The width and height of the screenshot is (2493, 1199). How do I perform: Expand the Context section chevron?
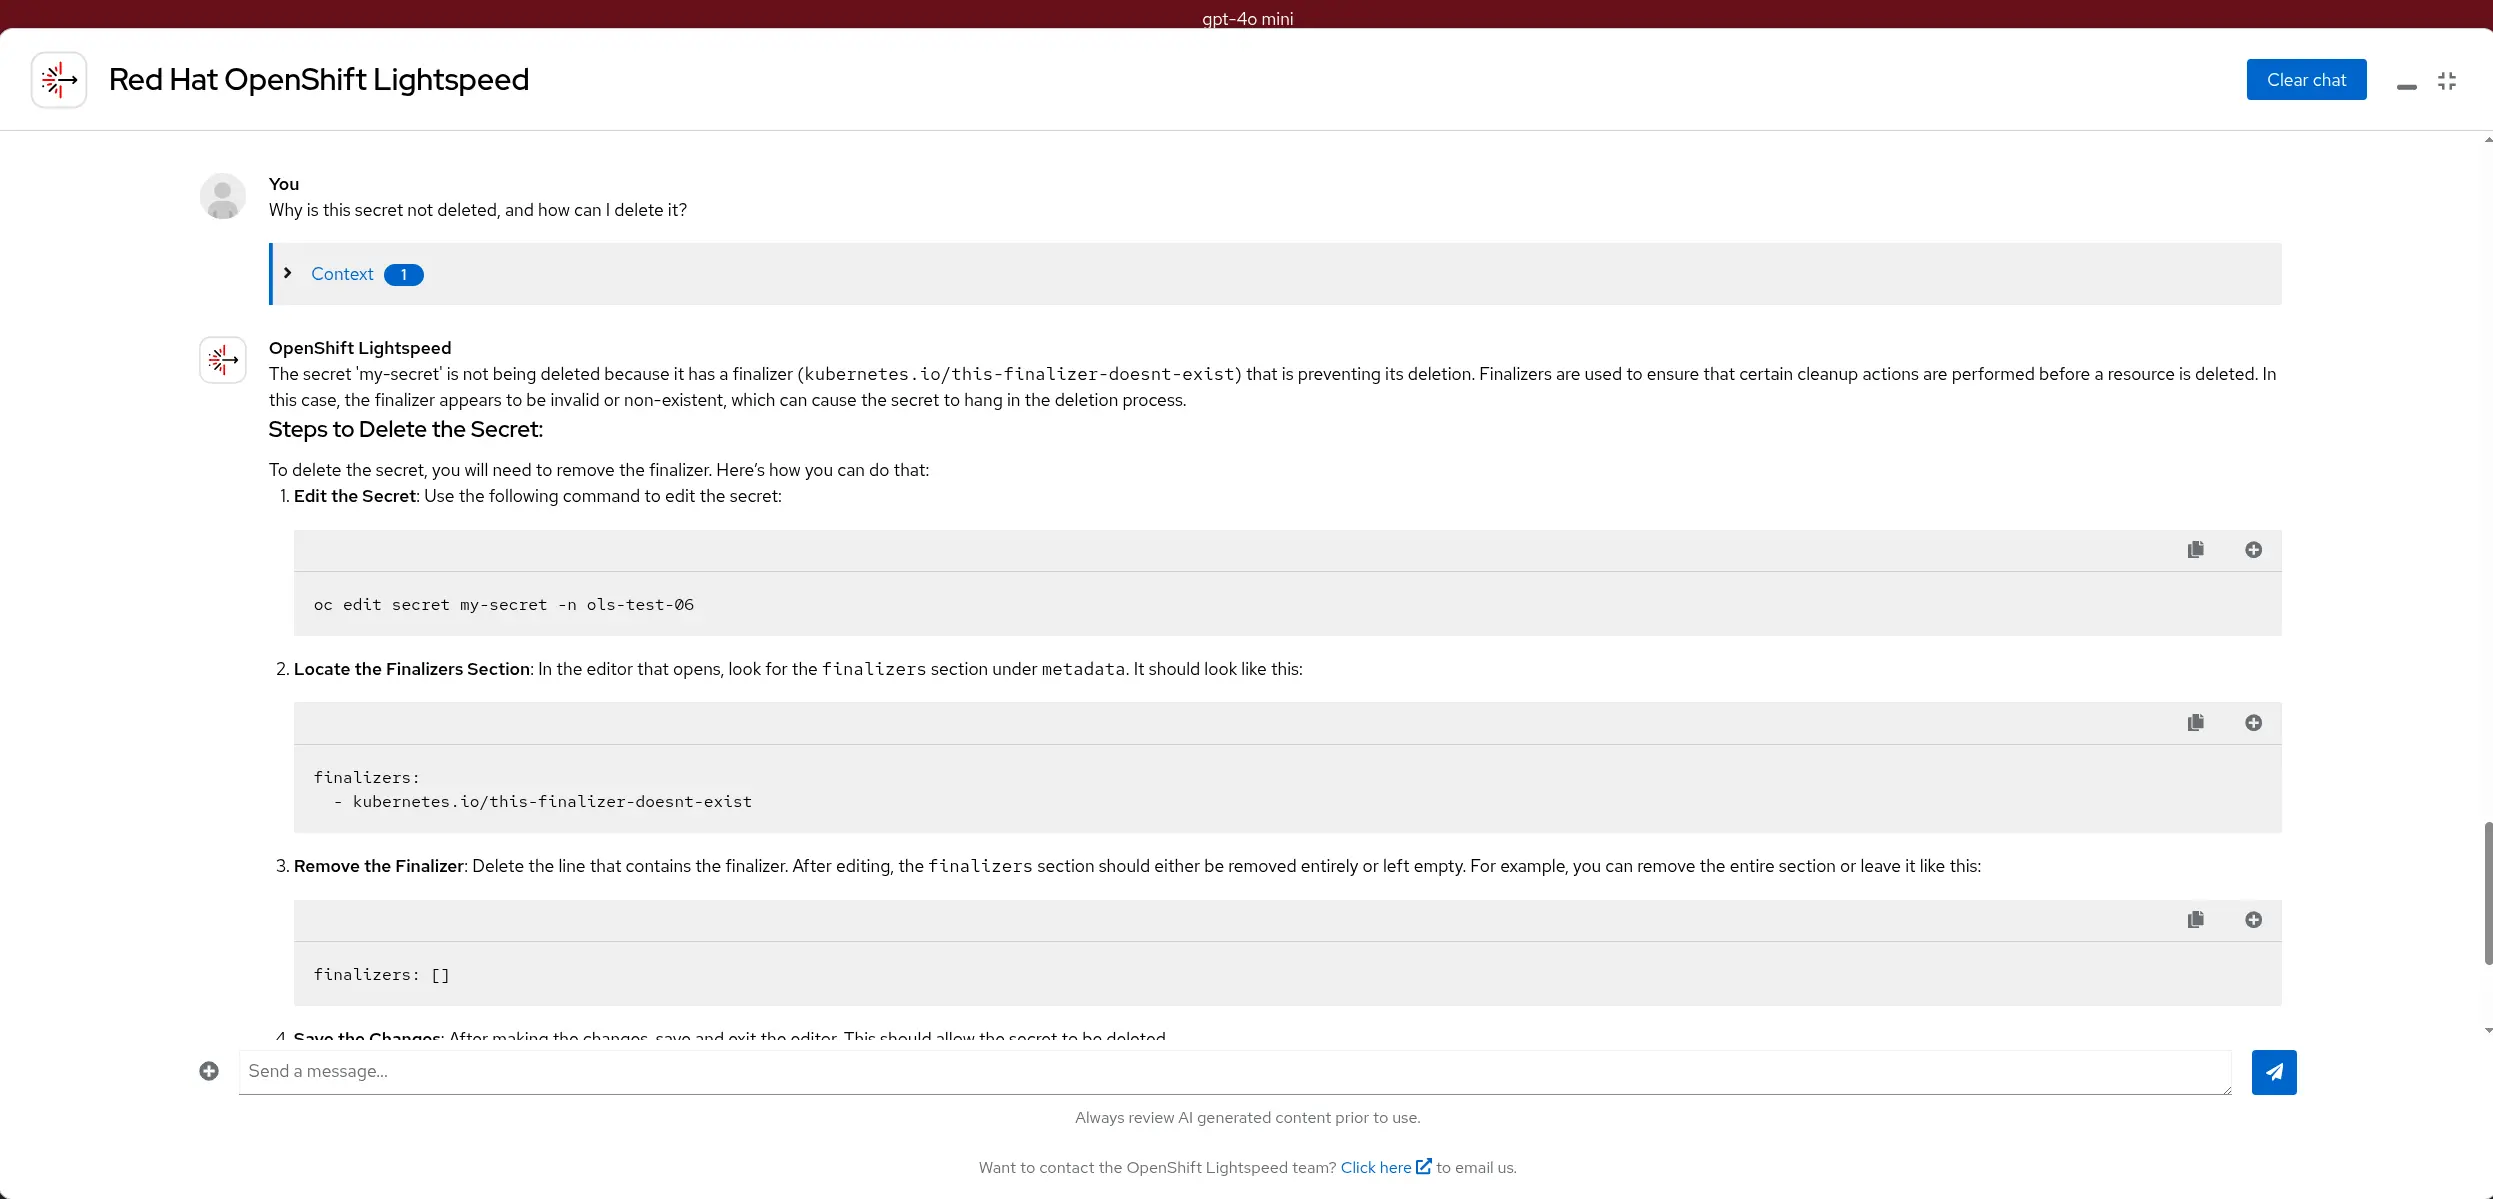tap(288, 273)
